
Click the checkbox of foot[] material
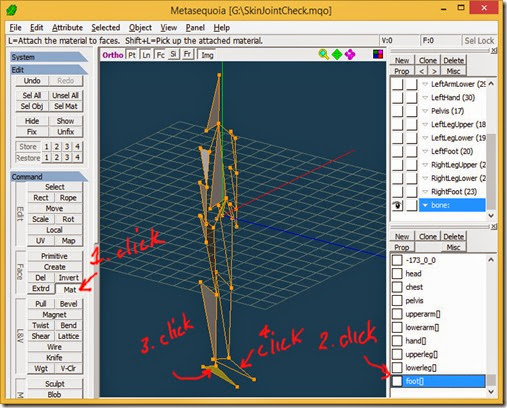click(x=397, y=381)
